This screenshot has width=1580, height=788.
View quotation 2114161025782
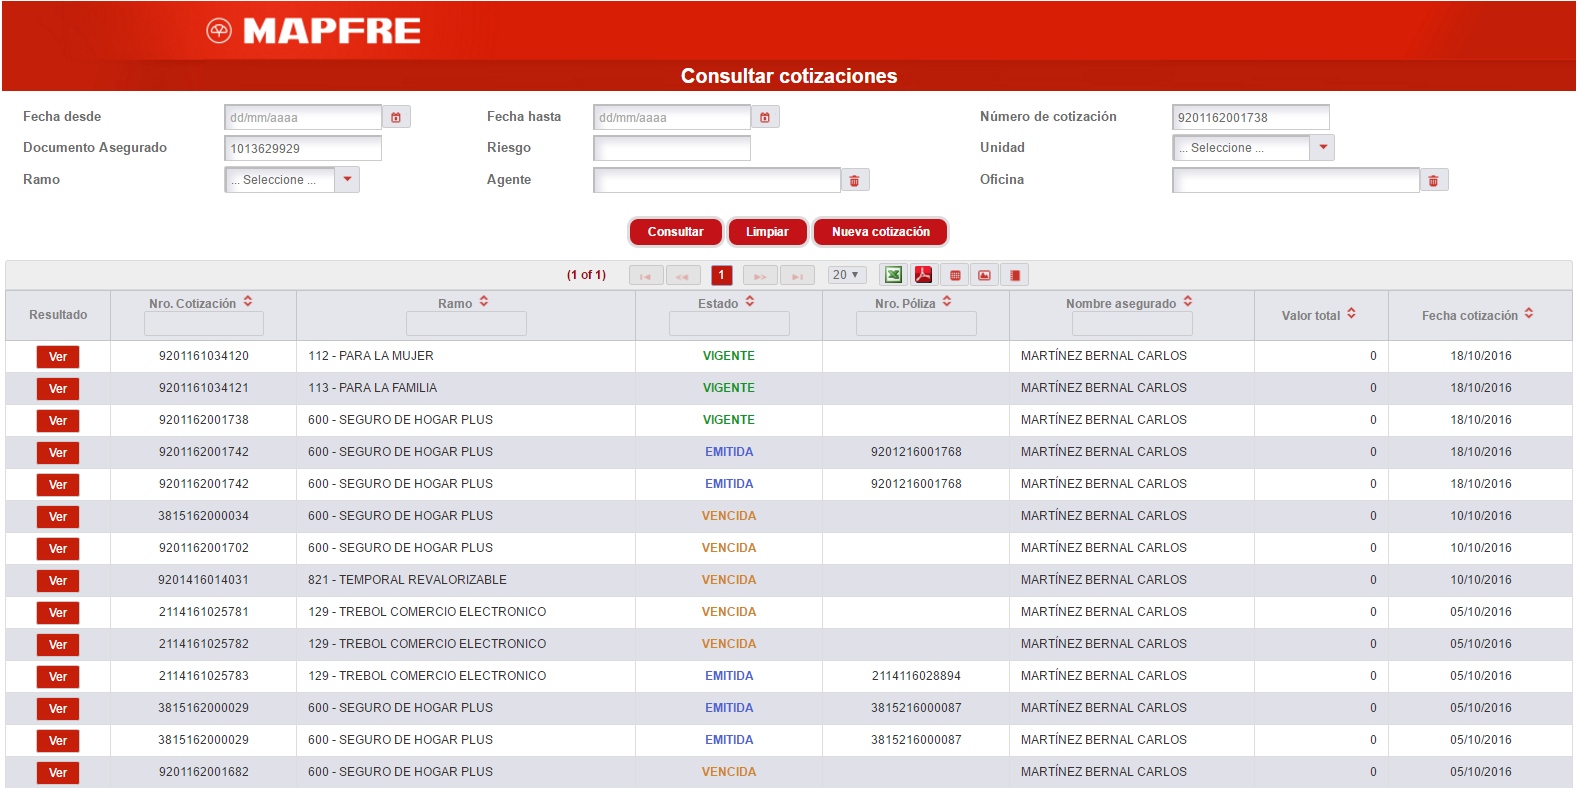tap(58, 645)
